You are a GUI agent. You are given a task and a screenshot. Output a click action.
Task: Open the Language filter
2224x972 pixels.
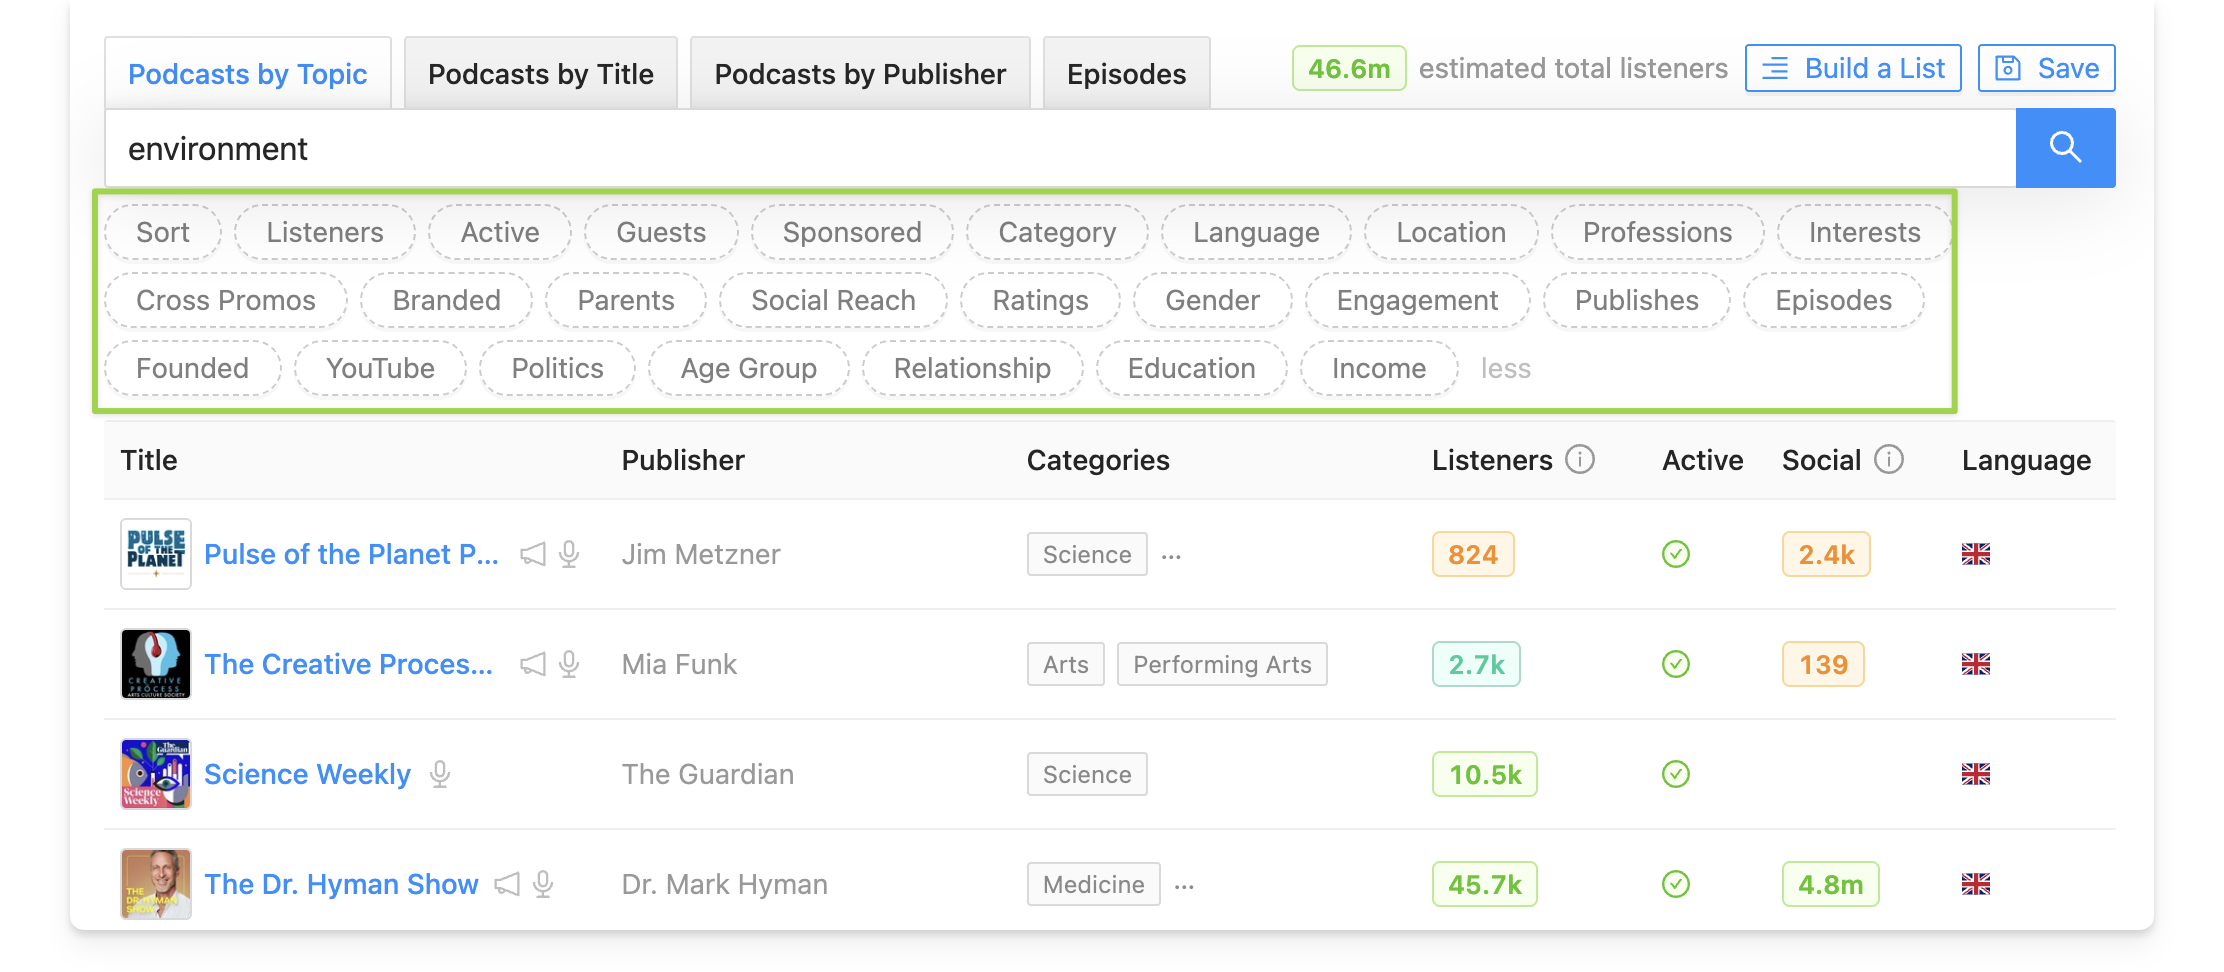[1256, 232]
